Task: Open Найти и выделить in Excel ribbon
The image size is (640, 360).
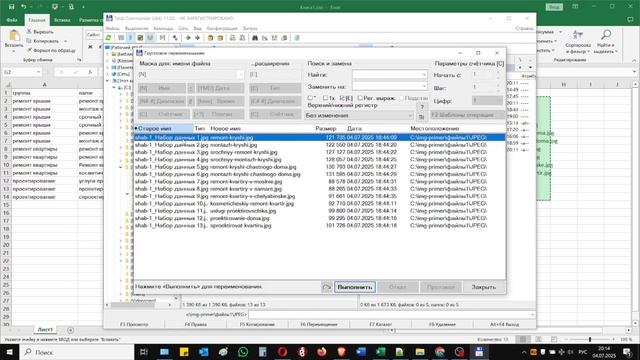Action: pos(606,42)
